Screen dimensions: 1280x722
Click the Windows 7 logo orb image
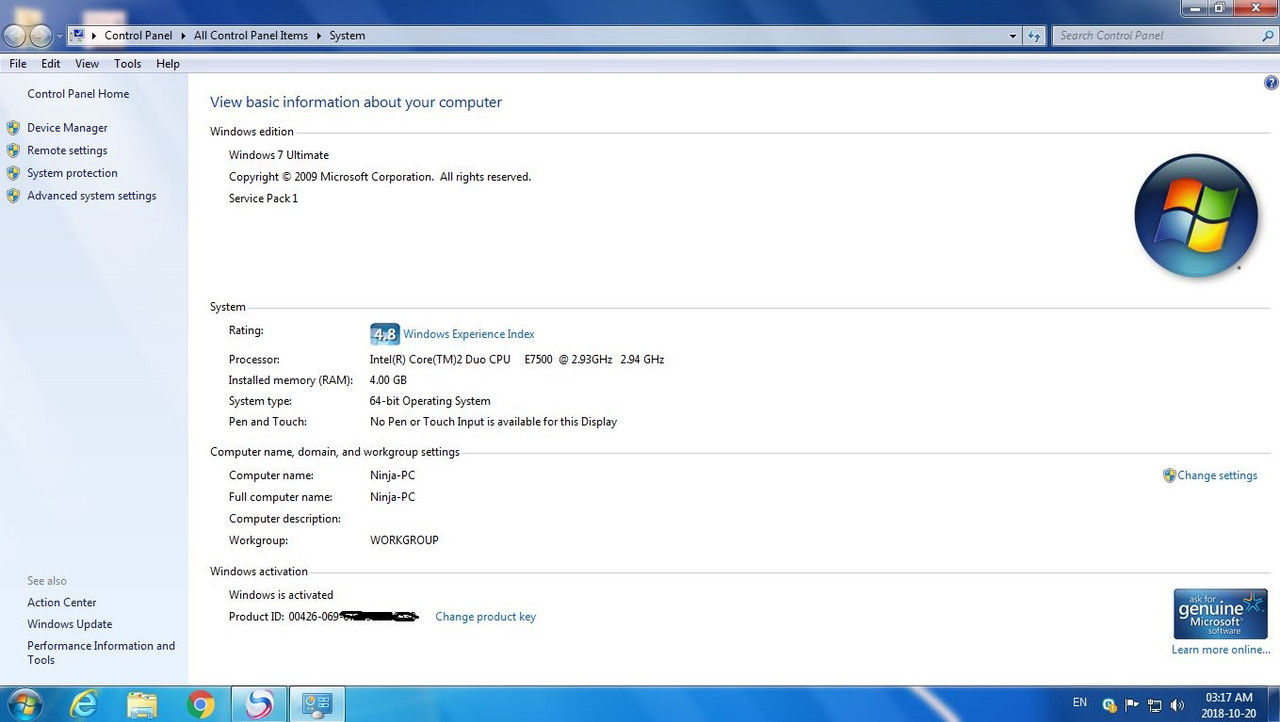[1196, 216]
